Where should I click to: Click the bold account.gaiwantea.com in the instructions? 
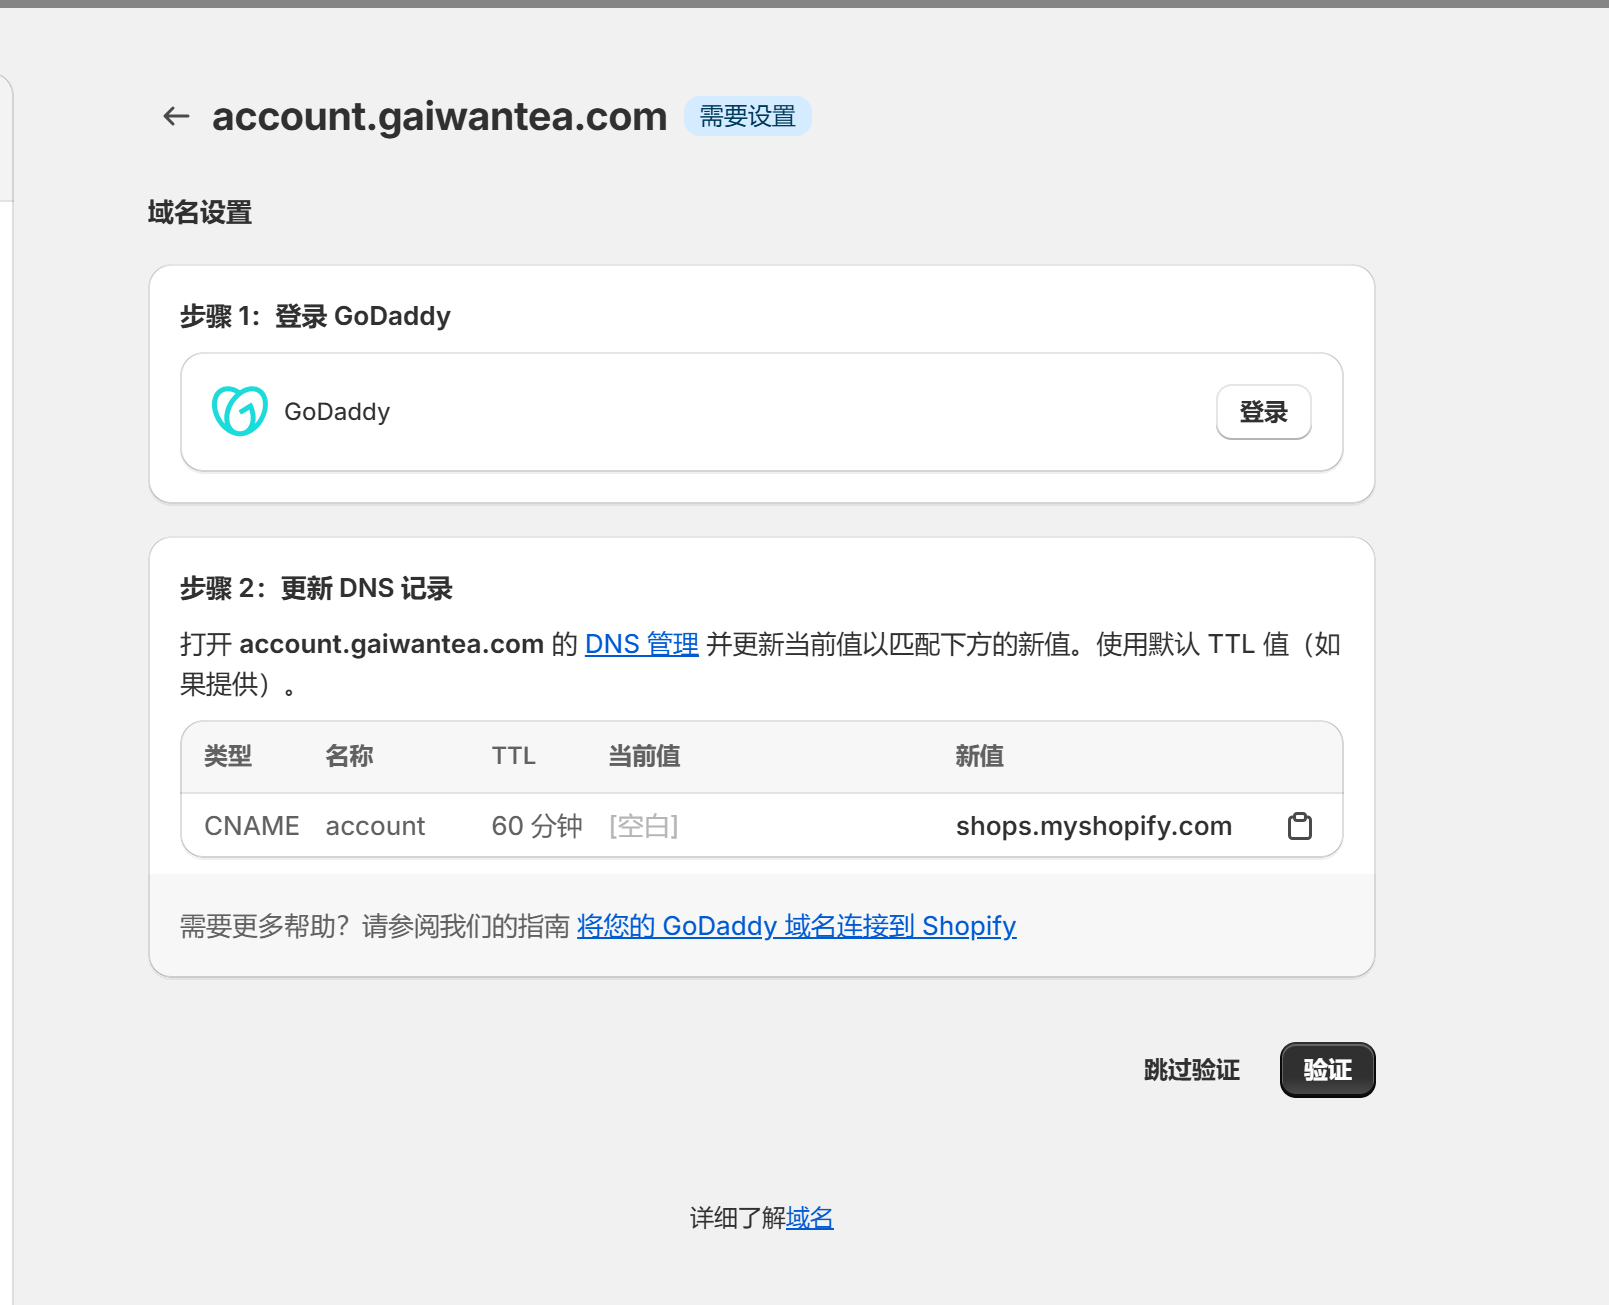pyautogui.click(x=392, y=644)
